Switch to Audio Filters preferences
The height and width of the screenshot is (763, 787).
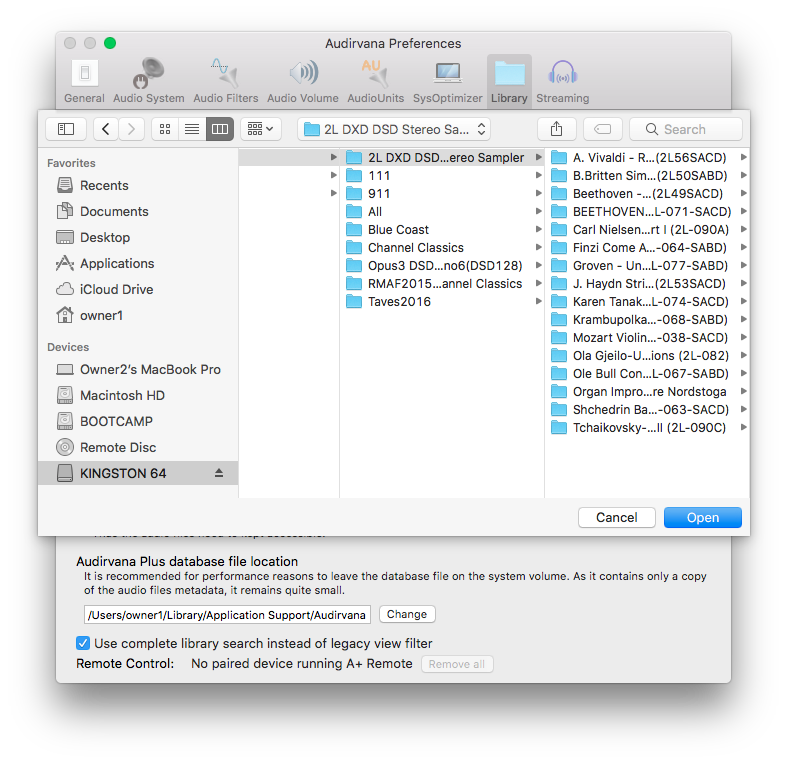[x=226, y=81]
